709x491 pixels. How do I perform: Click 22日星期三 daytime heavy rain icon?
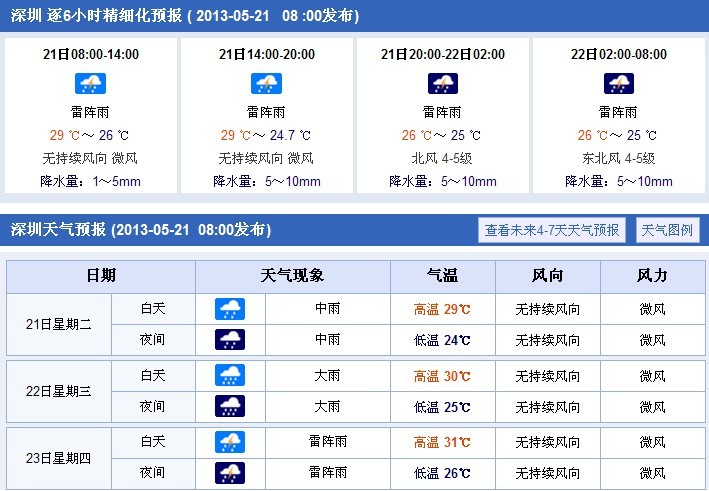pyautogui.click(x=230, y=375)
